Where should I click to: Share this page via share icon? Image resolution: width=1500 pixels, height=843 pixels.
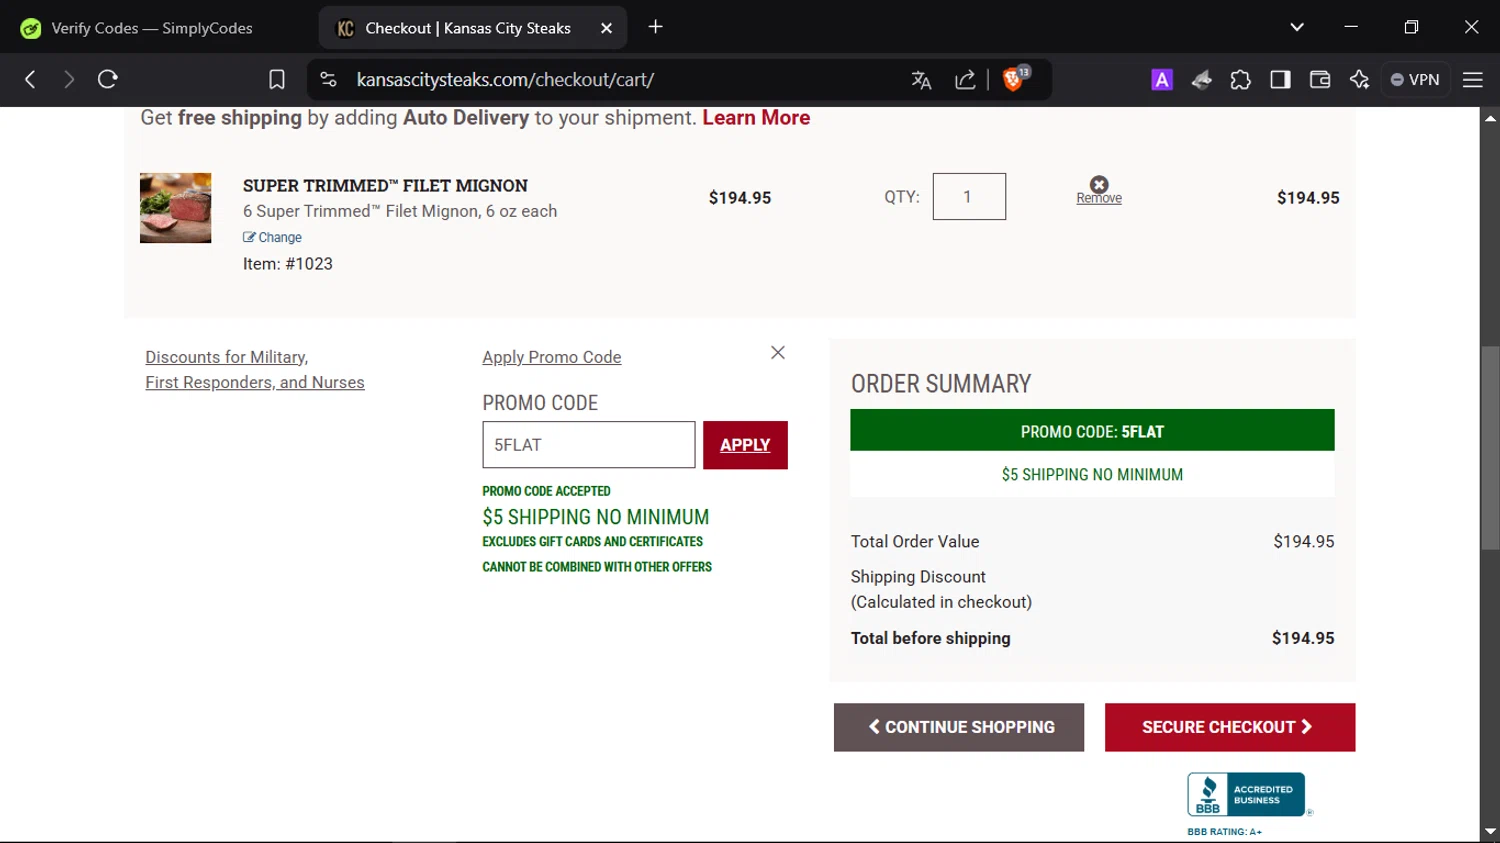(x=965, y=80)
